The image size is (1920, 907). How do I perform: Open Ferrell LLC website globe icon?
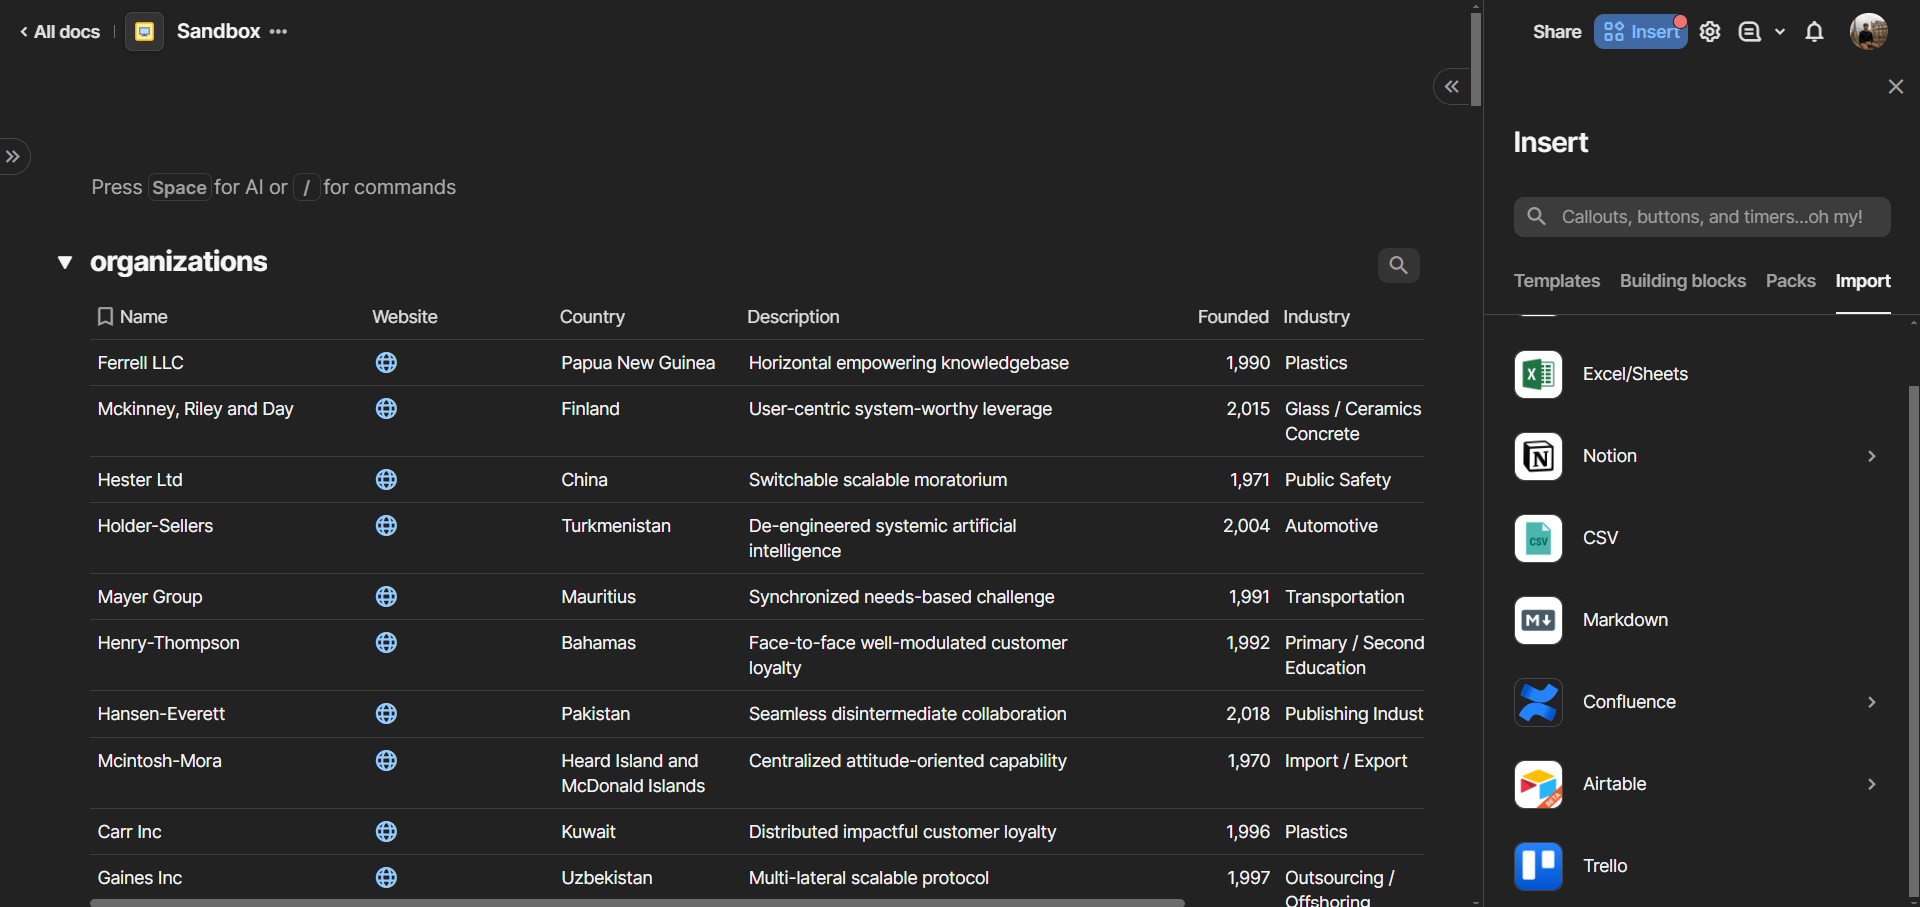click(386, 363)
